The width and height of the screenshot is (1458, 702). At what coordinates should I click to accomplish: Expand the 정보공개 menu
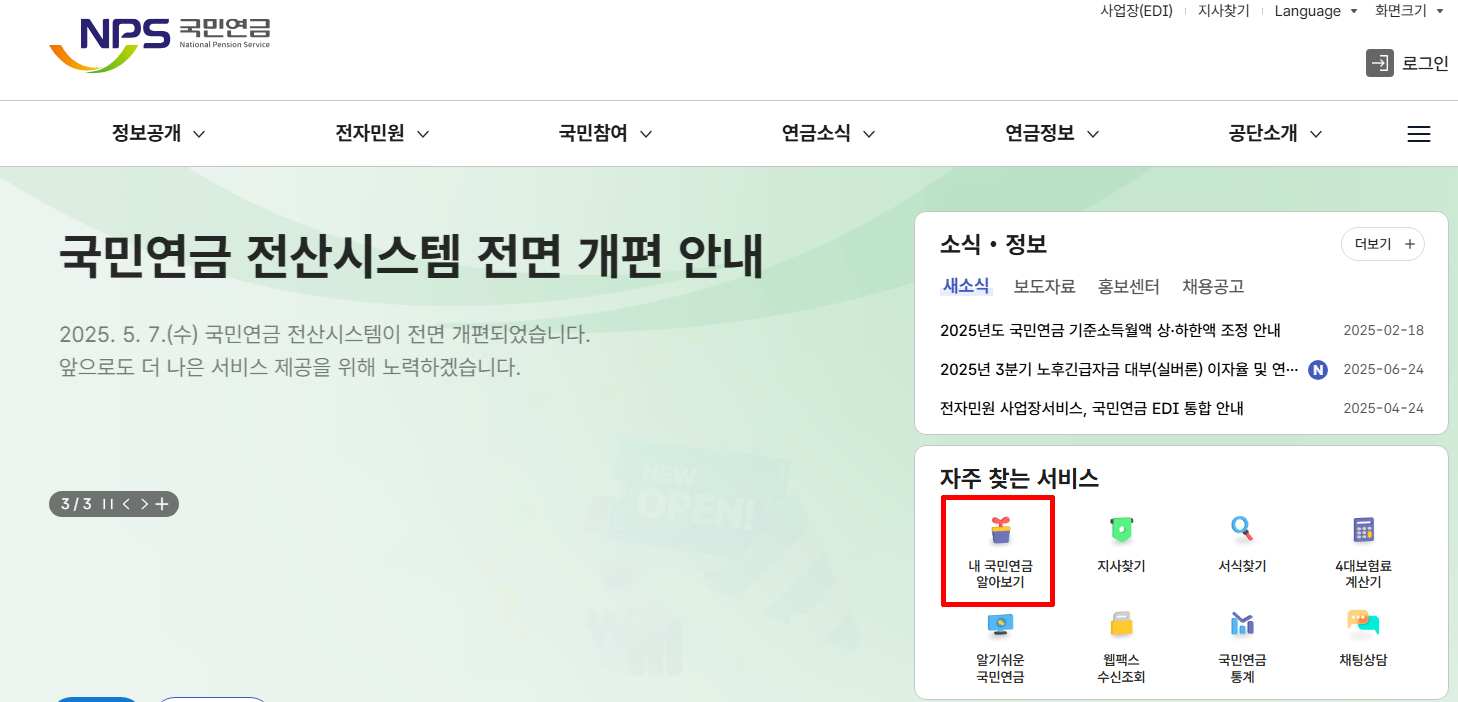[158, 133]
